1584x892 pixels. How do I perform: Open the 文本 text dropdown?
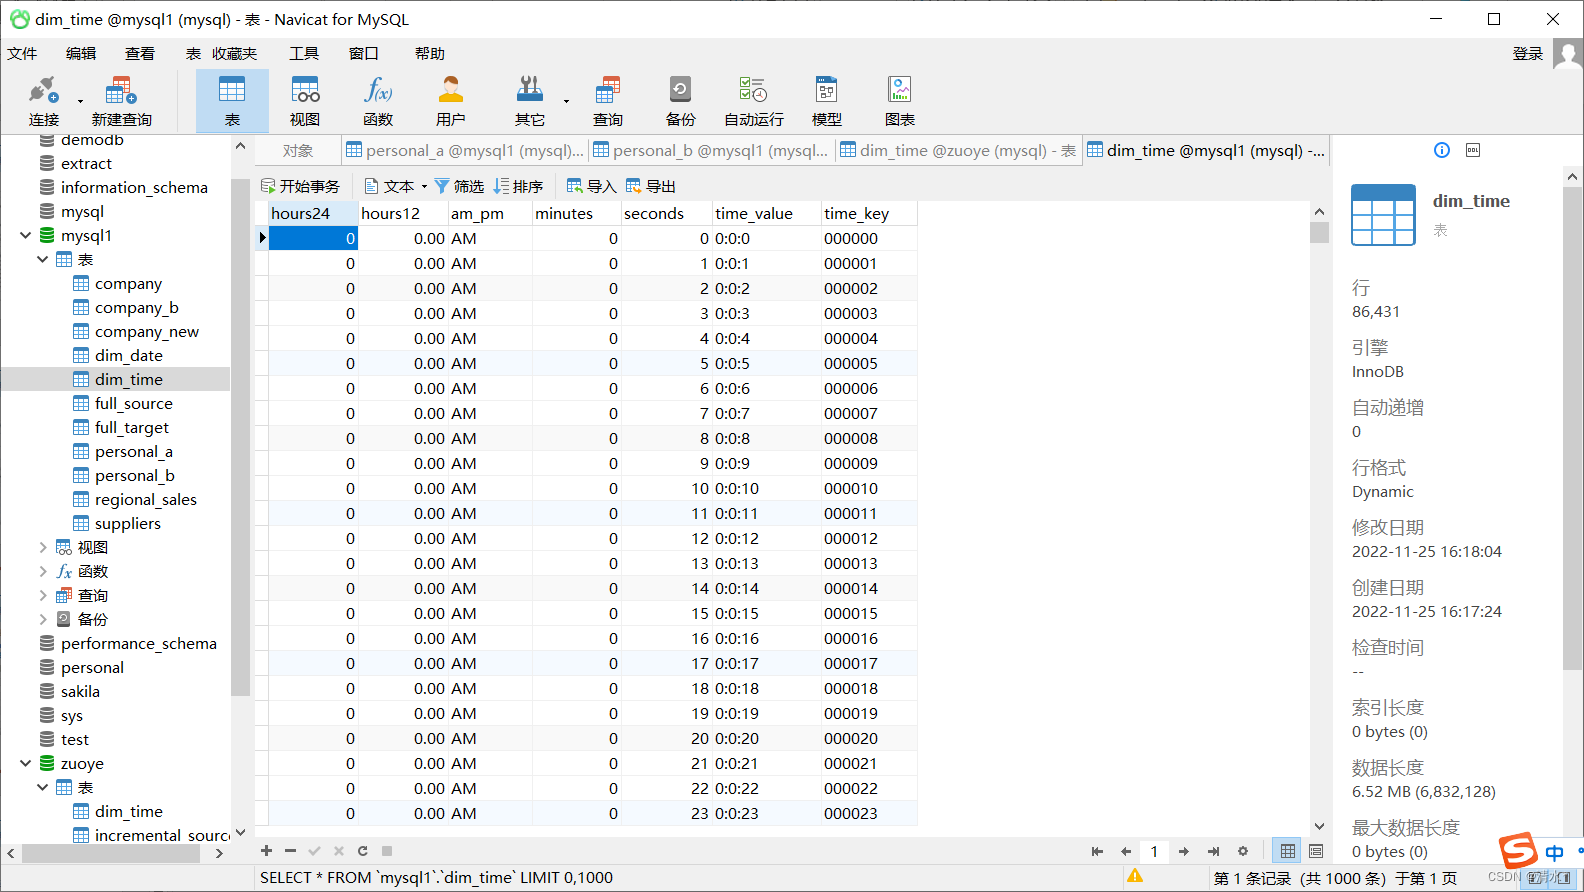coord(395,186)
